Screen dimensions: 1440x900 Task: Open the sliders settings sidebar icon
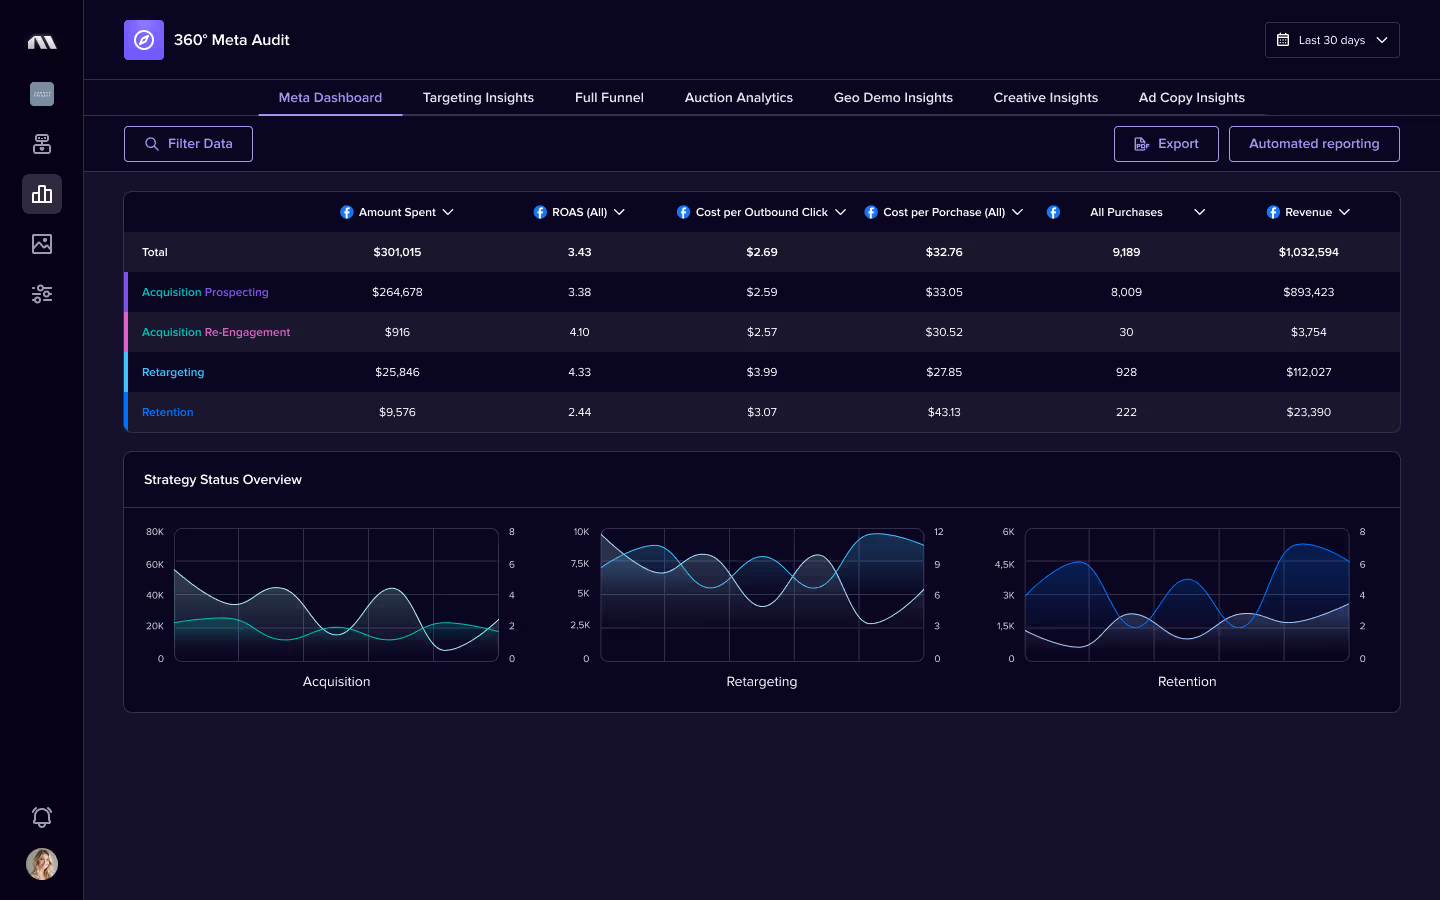(42, 294)
